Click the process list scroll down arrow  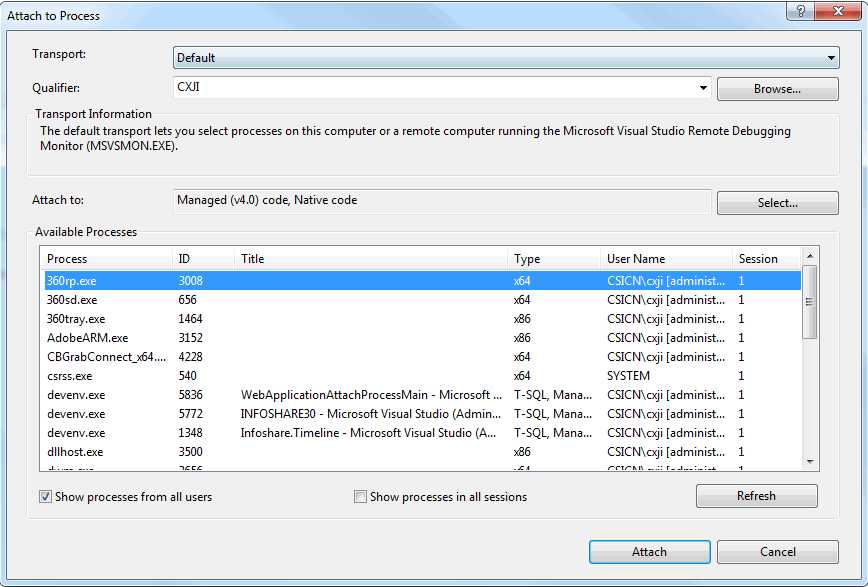pyautogui.click(x=809, y=462)
